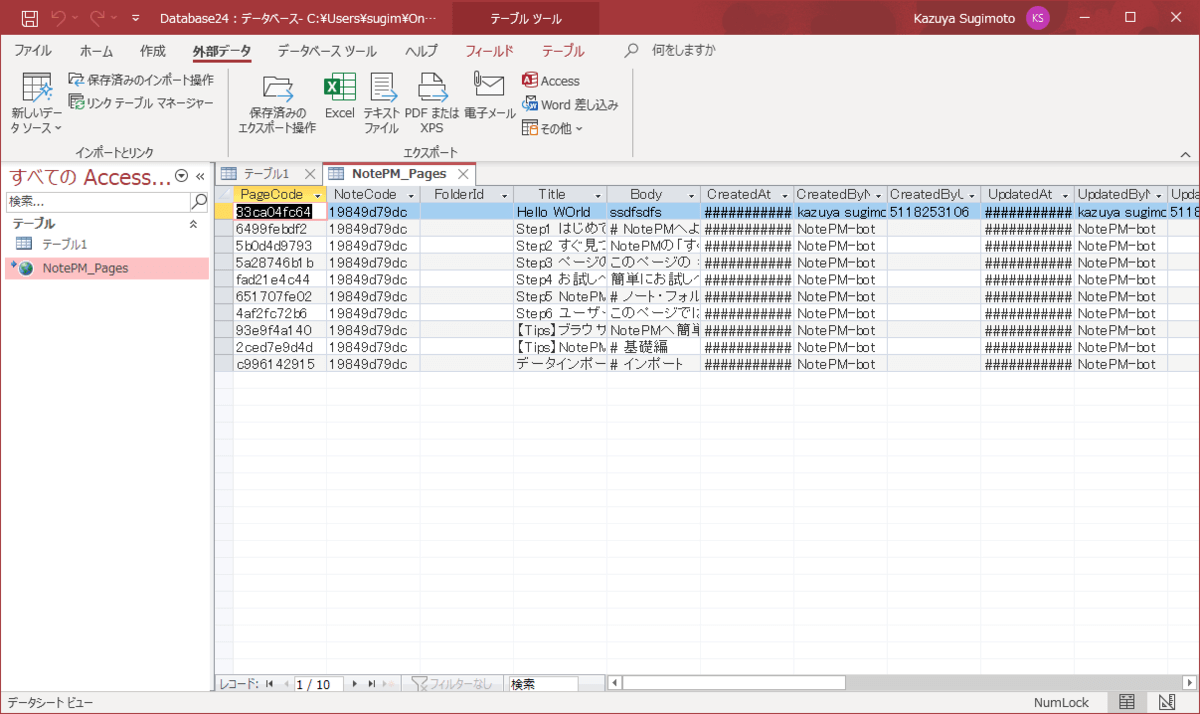Collapse the Tables group in navigation pane
1200x714 pixels.
(193, 224)
